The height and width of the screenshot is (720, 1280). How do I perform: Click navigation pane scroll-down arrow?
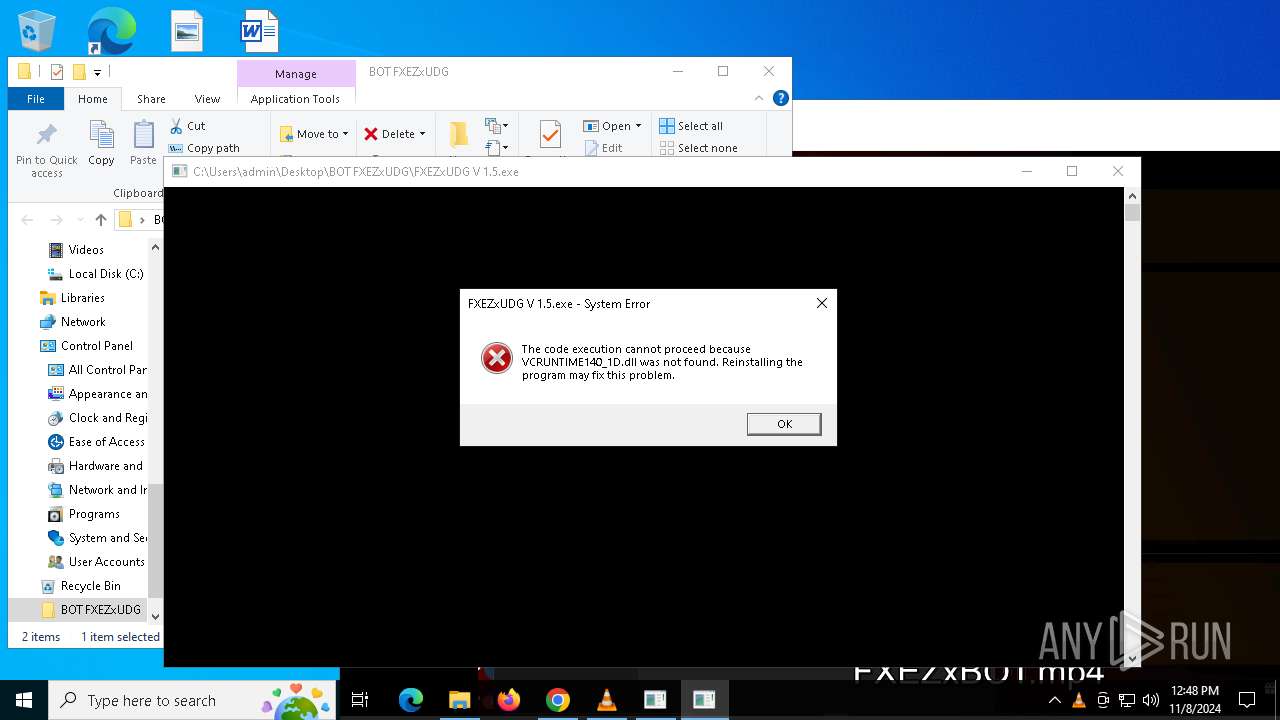(x=155, y=617)
